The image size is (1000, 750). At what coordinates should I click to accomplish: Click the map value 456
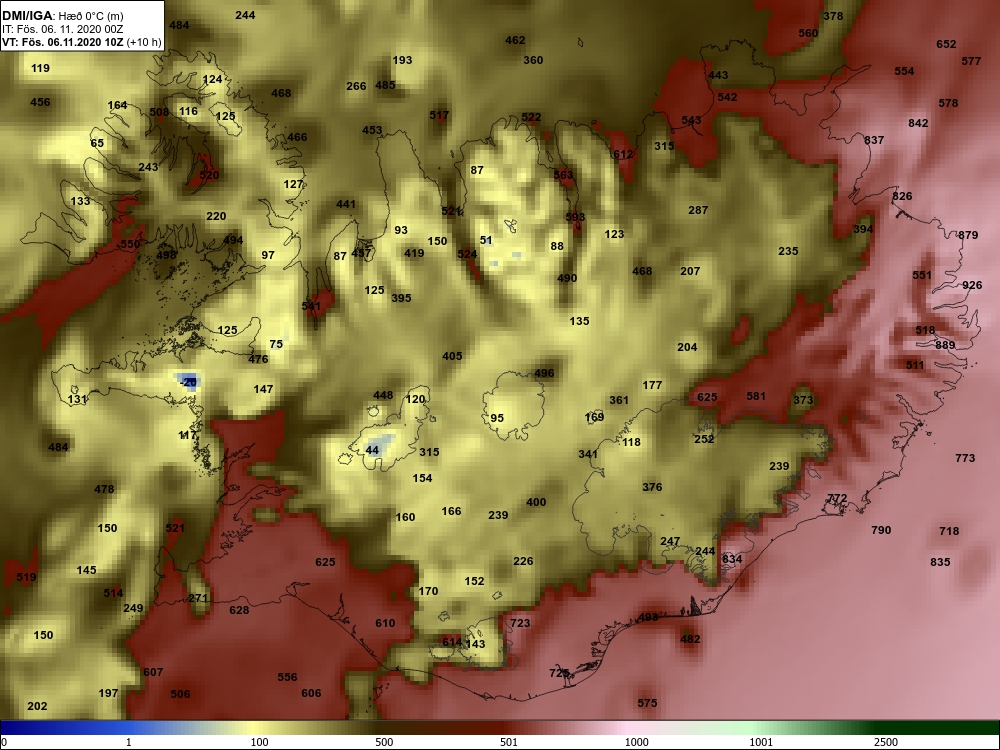coord(40,102)
